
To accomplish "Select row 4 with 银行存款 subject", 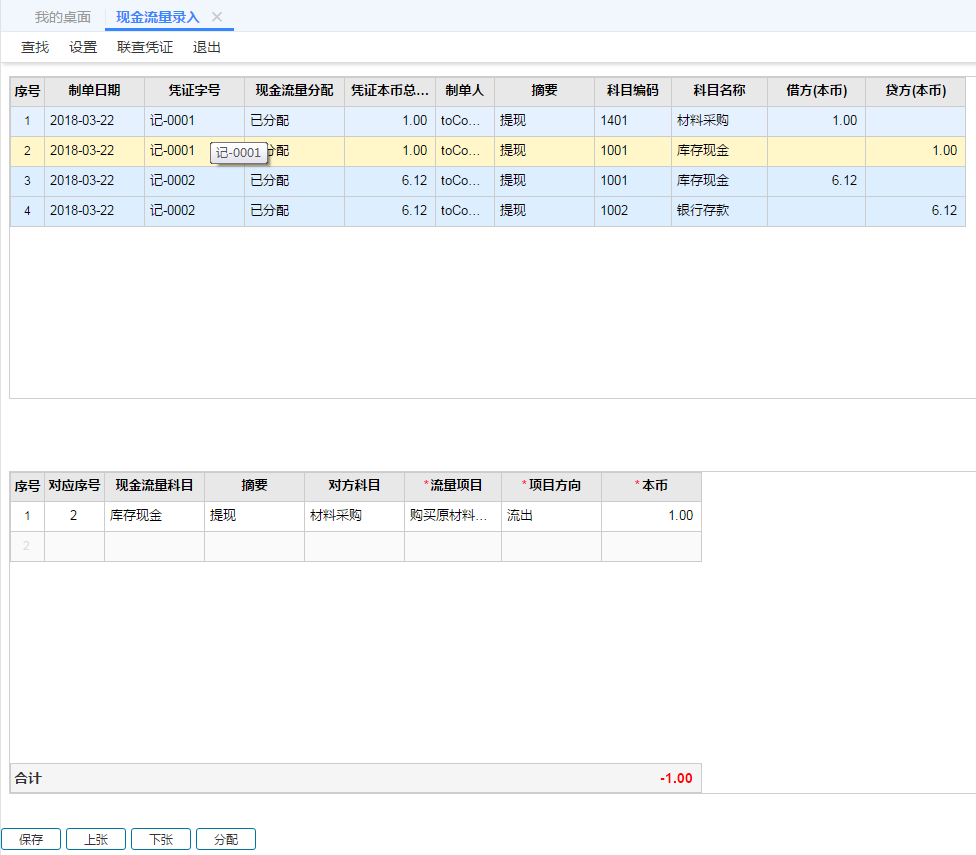I will (x=718, y=211).
